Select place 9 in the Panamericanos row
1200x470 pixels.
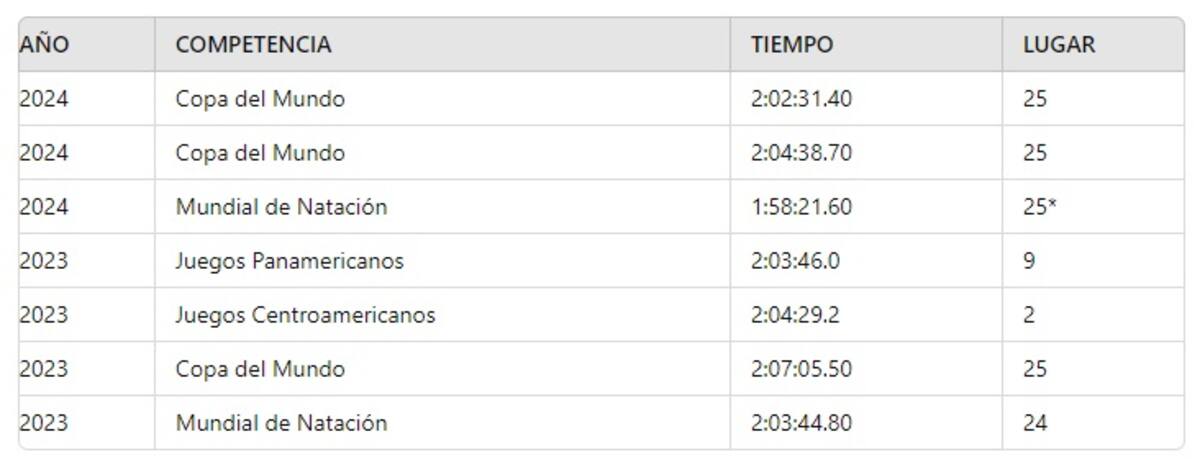(1029, 261)
